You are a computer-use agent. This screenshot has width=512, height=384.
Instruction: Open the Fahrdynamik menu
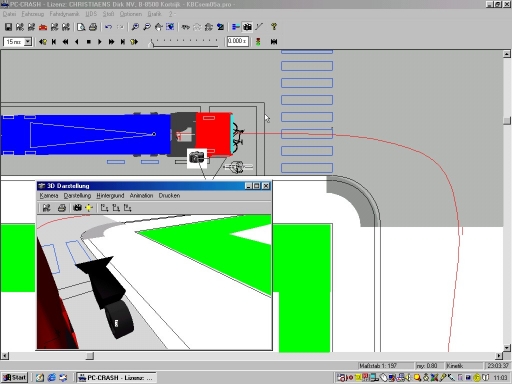point(64,14)
